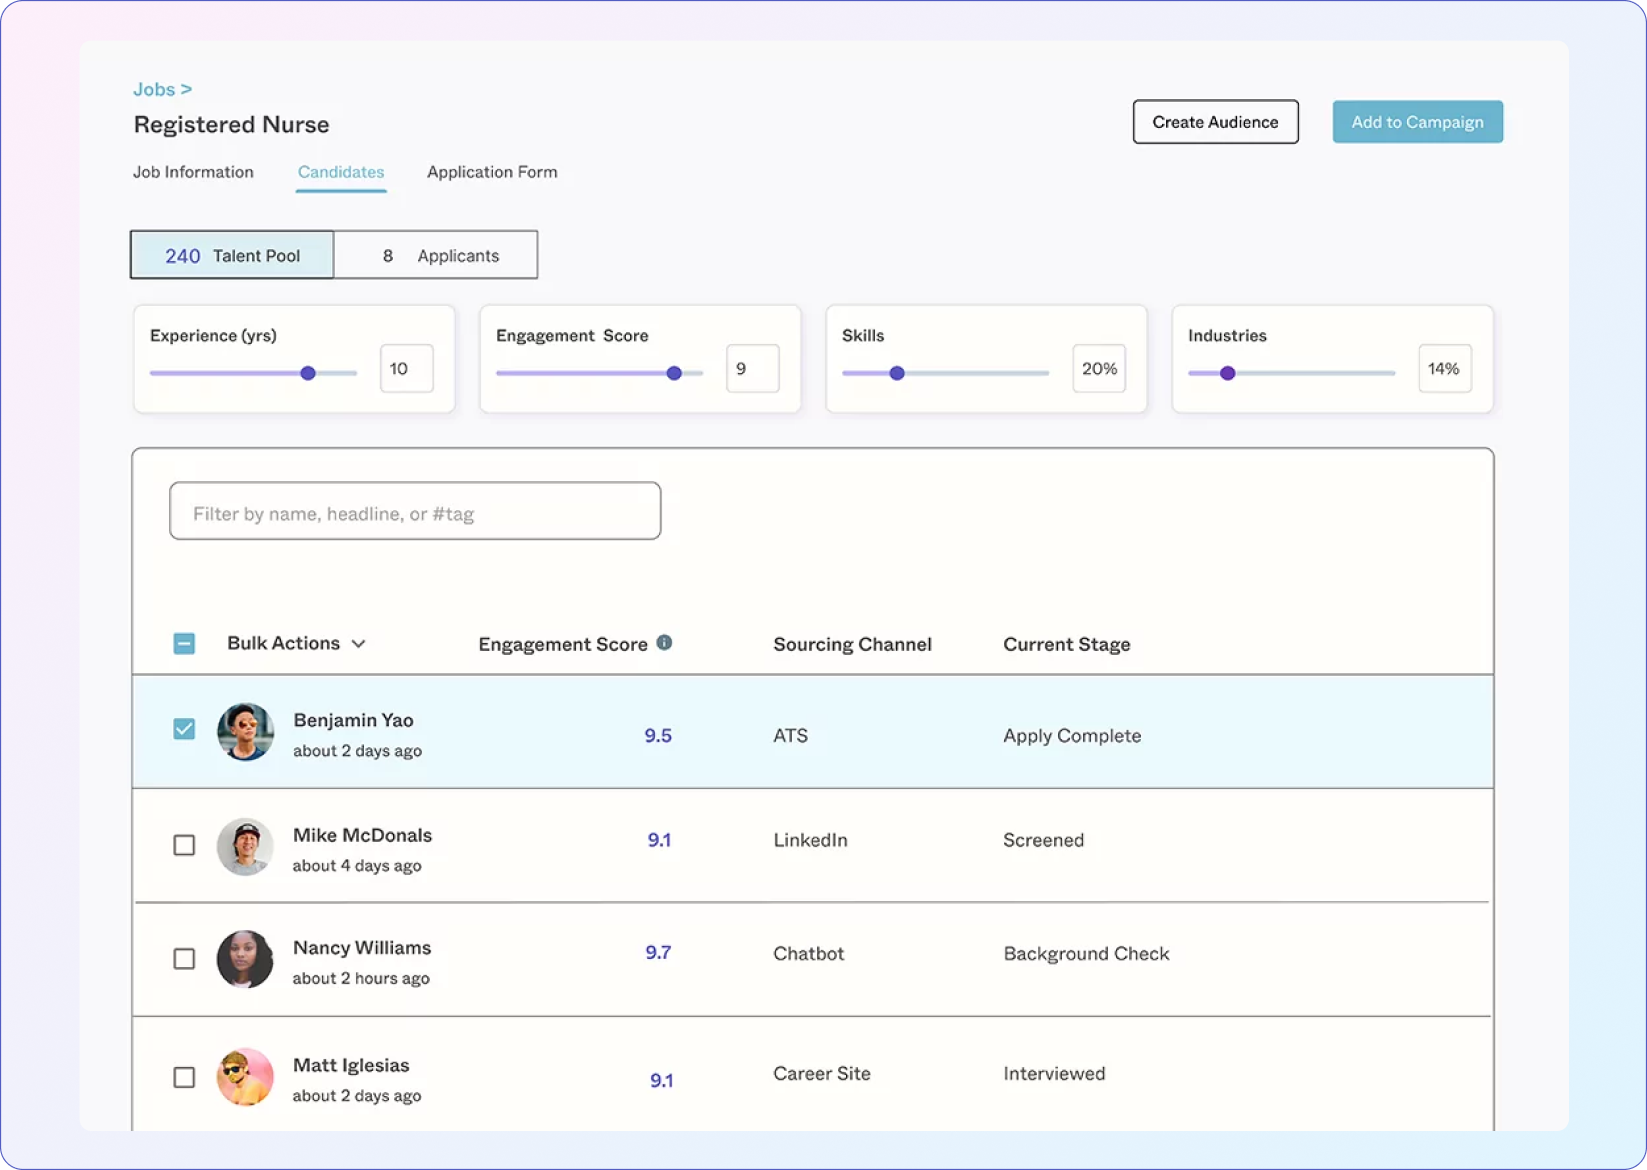
Task: Open Matt Iglesias' profile avatar
Action: click(245, 1077)
